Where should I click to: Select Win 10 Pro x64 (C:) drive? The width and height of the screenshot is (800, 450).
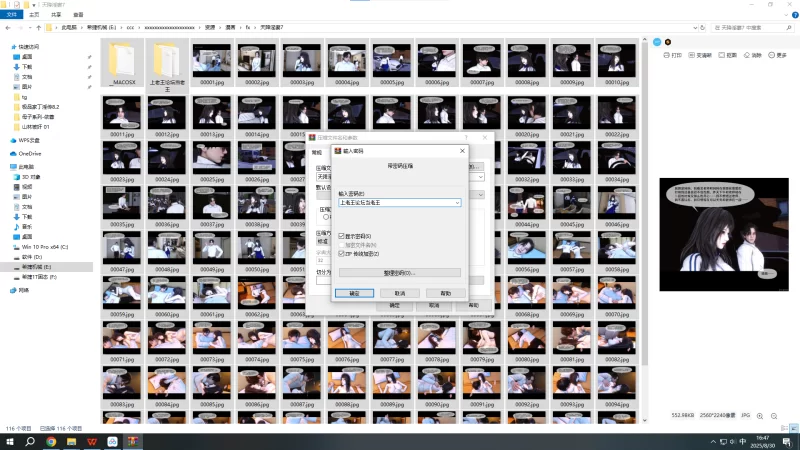41,247
